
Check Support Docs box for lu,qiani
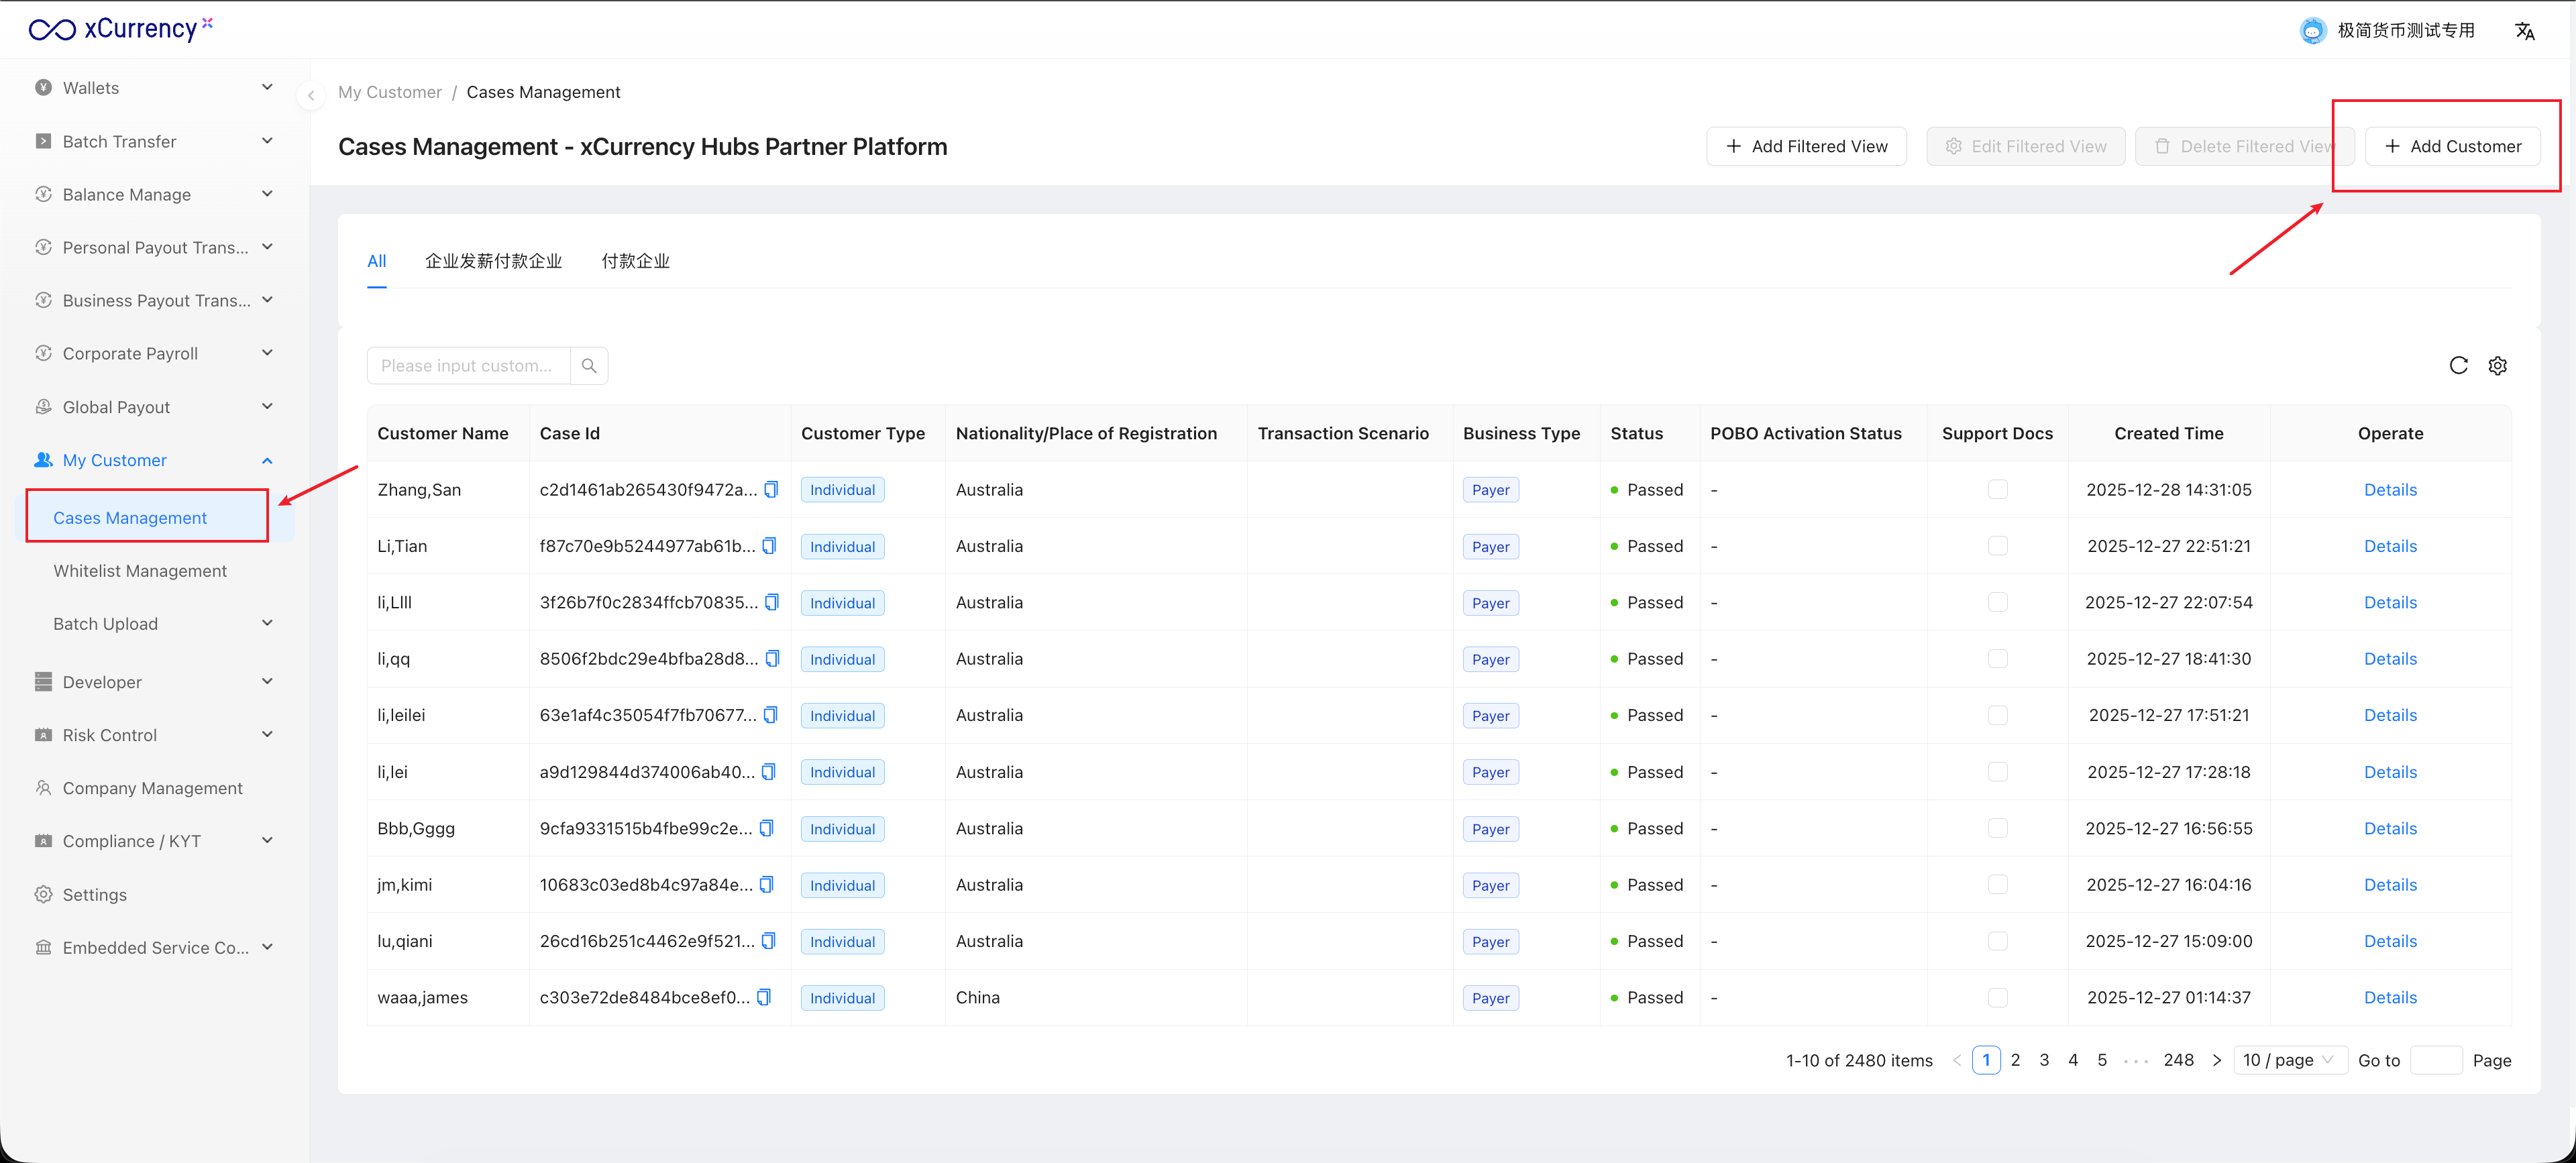(1997, 941)
